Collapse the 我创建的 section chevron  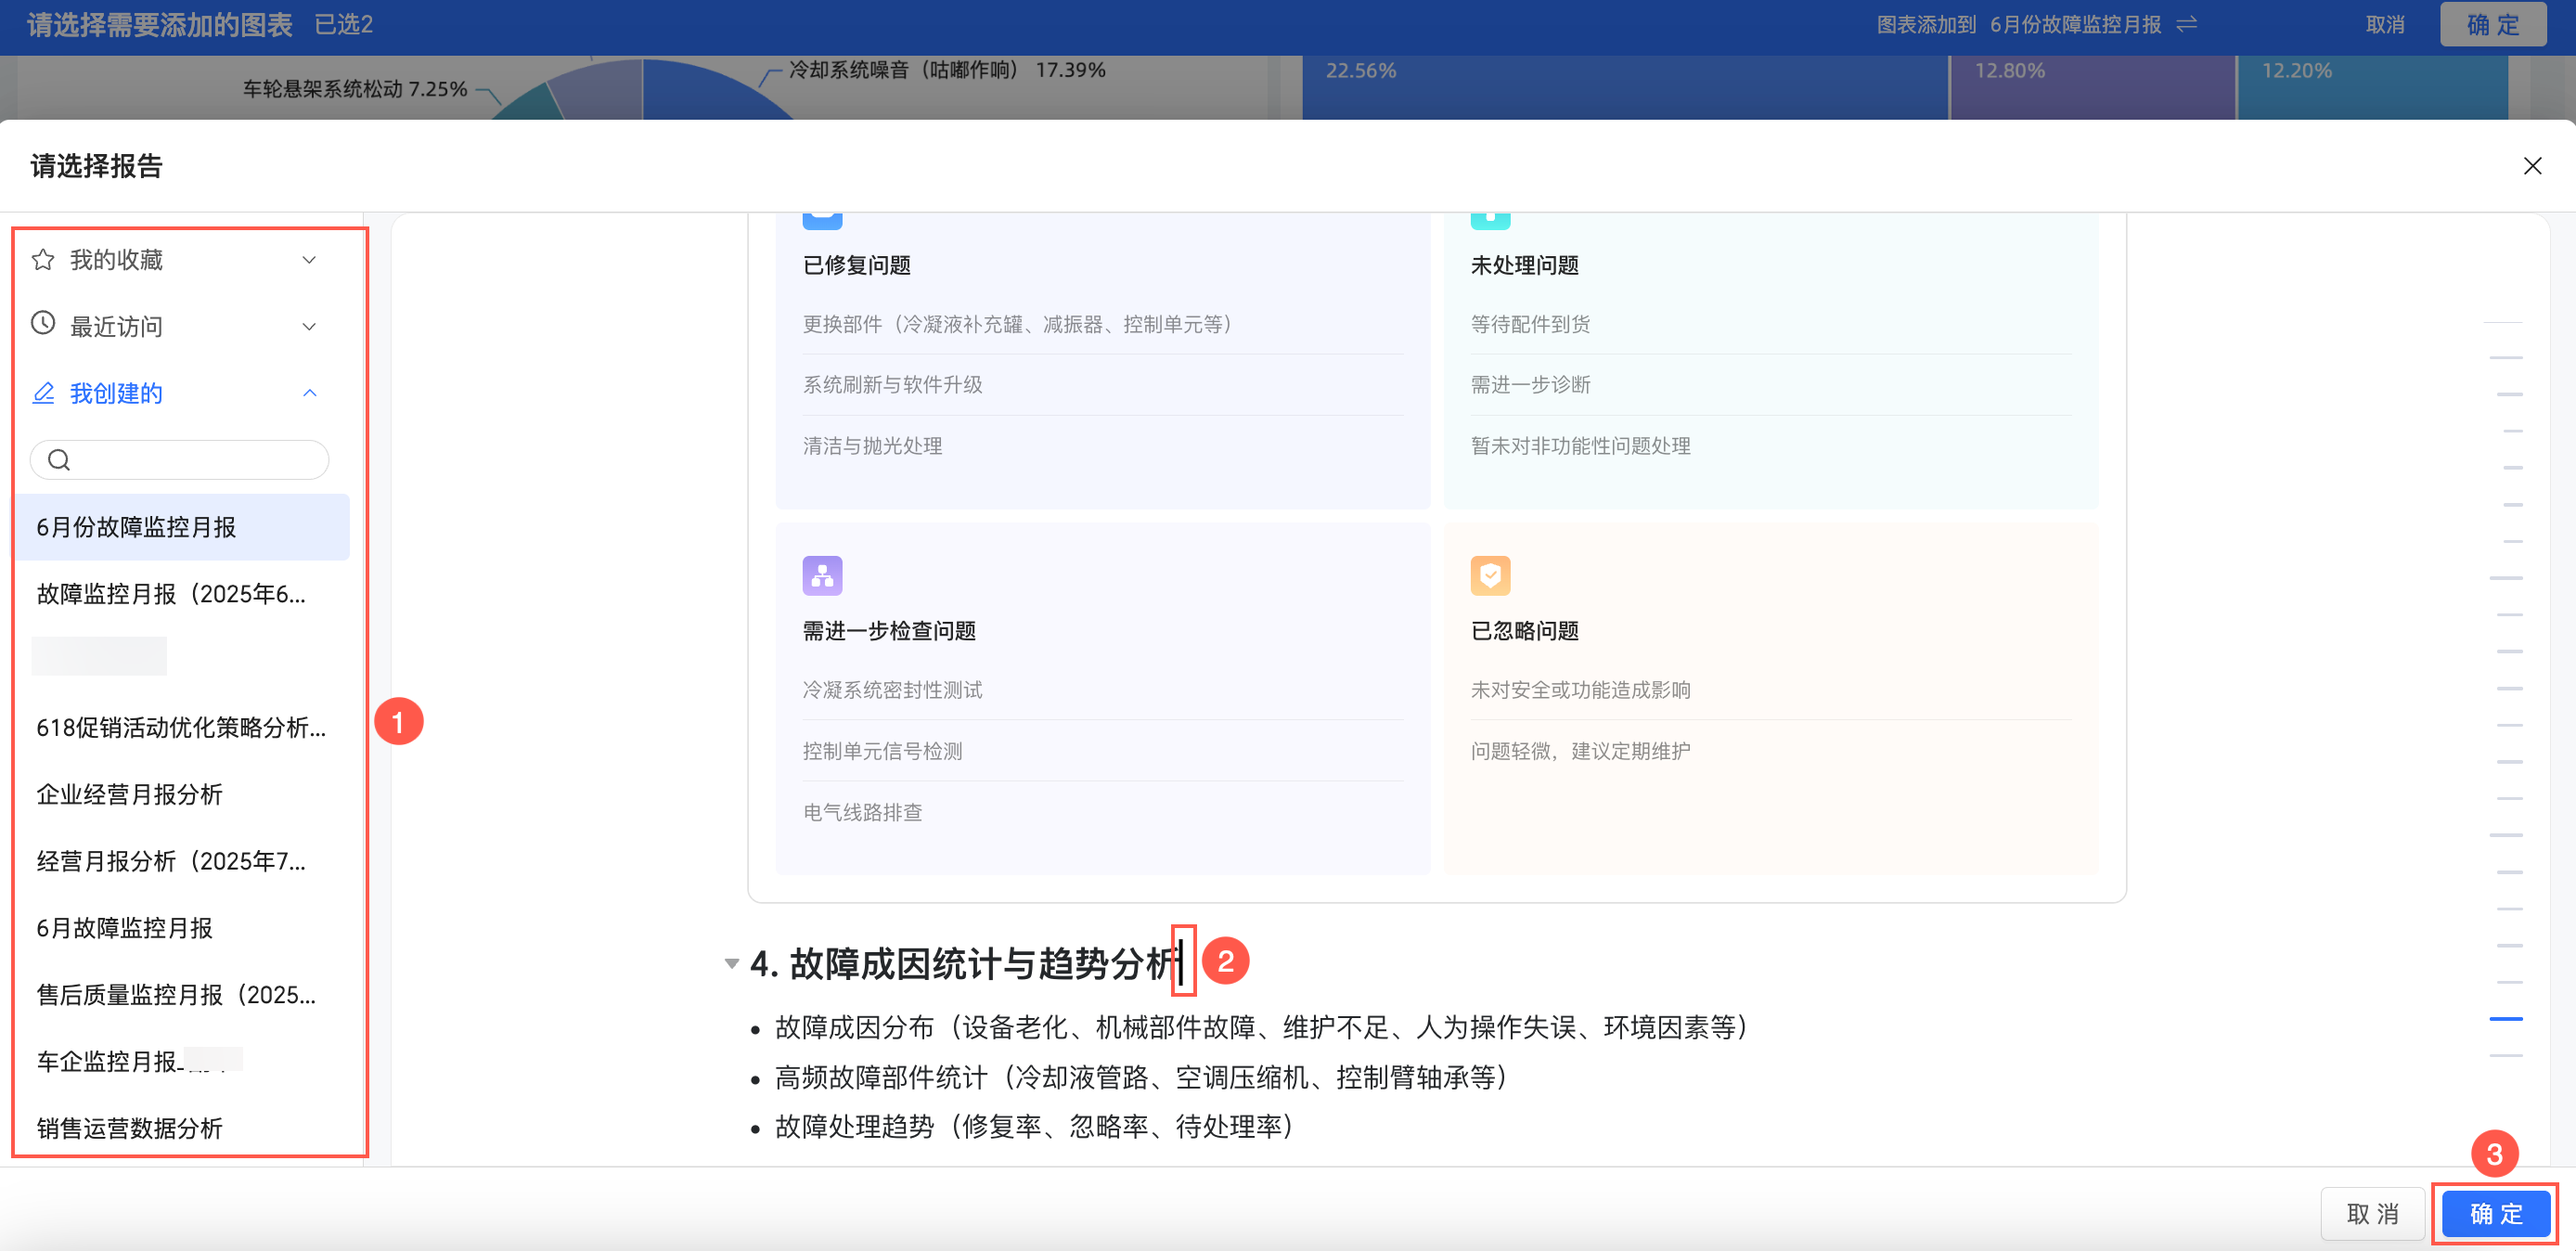[310, 393]
